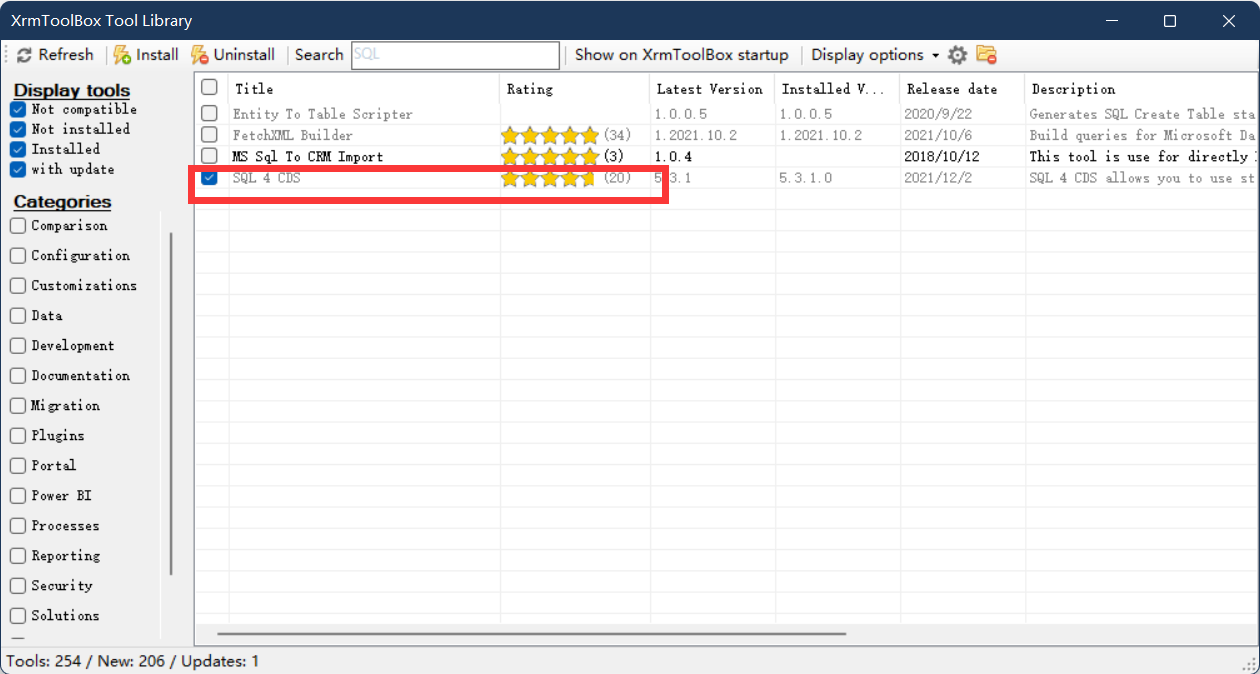Tick checkbox for Entity To Table Scripter

(x=209, y=113)
